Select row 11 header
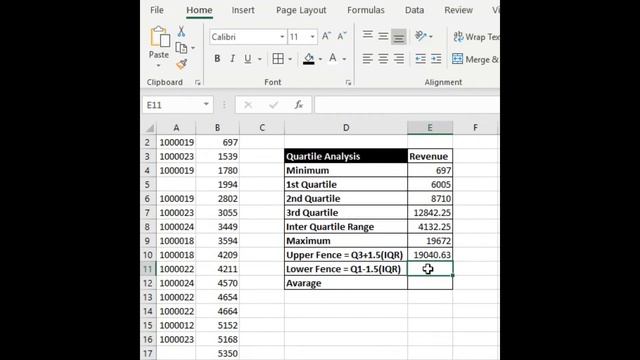640x360 pixels. pos(148,269)
